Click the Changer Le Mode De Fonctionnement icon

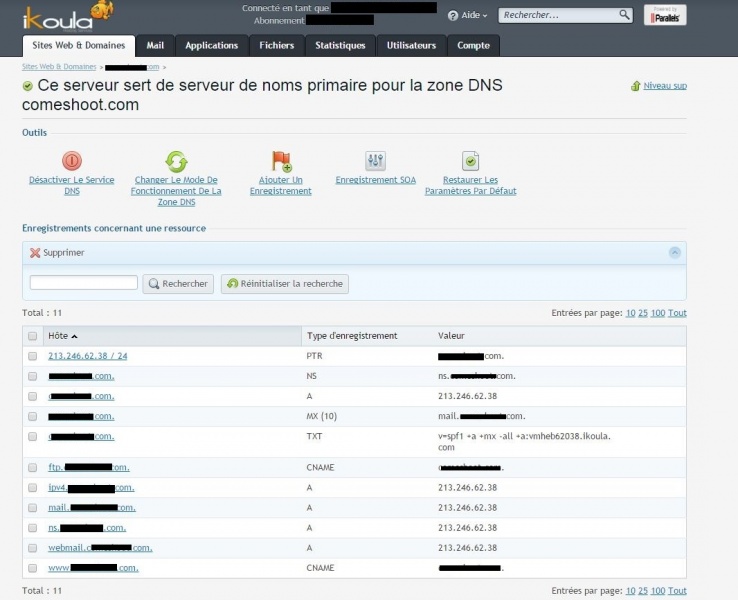[176, 161]
